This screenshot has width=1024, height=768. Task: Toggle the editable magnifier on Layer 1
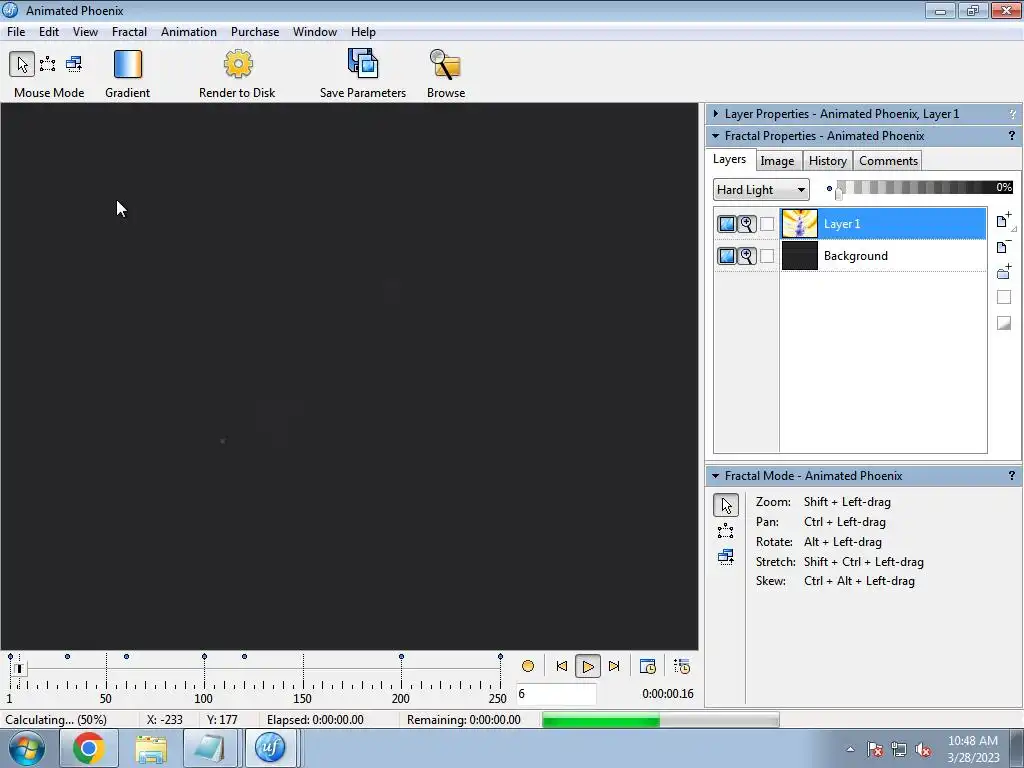coord(746,224)
